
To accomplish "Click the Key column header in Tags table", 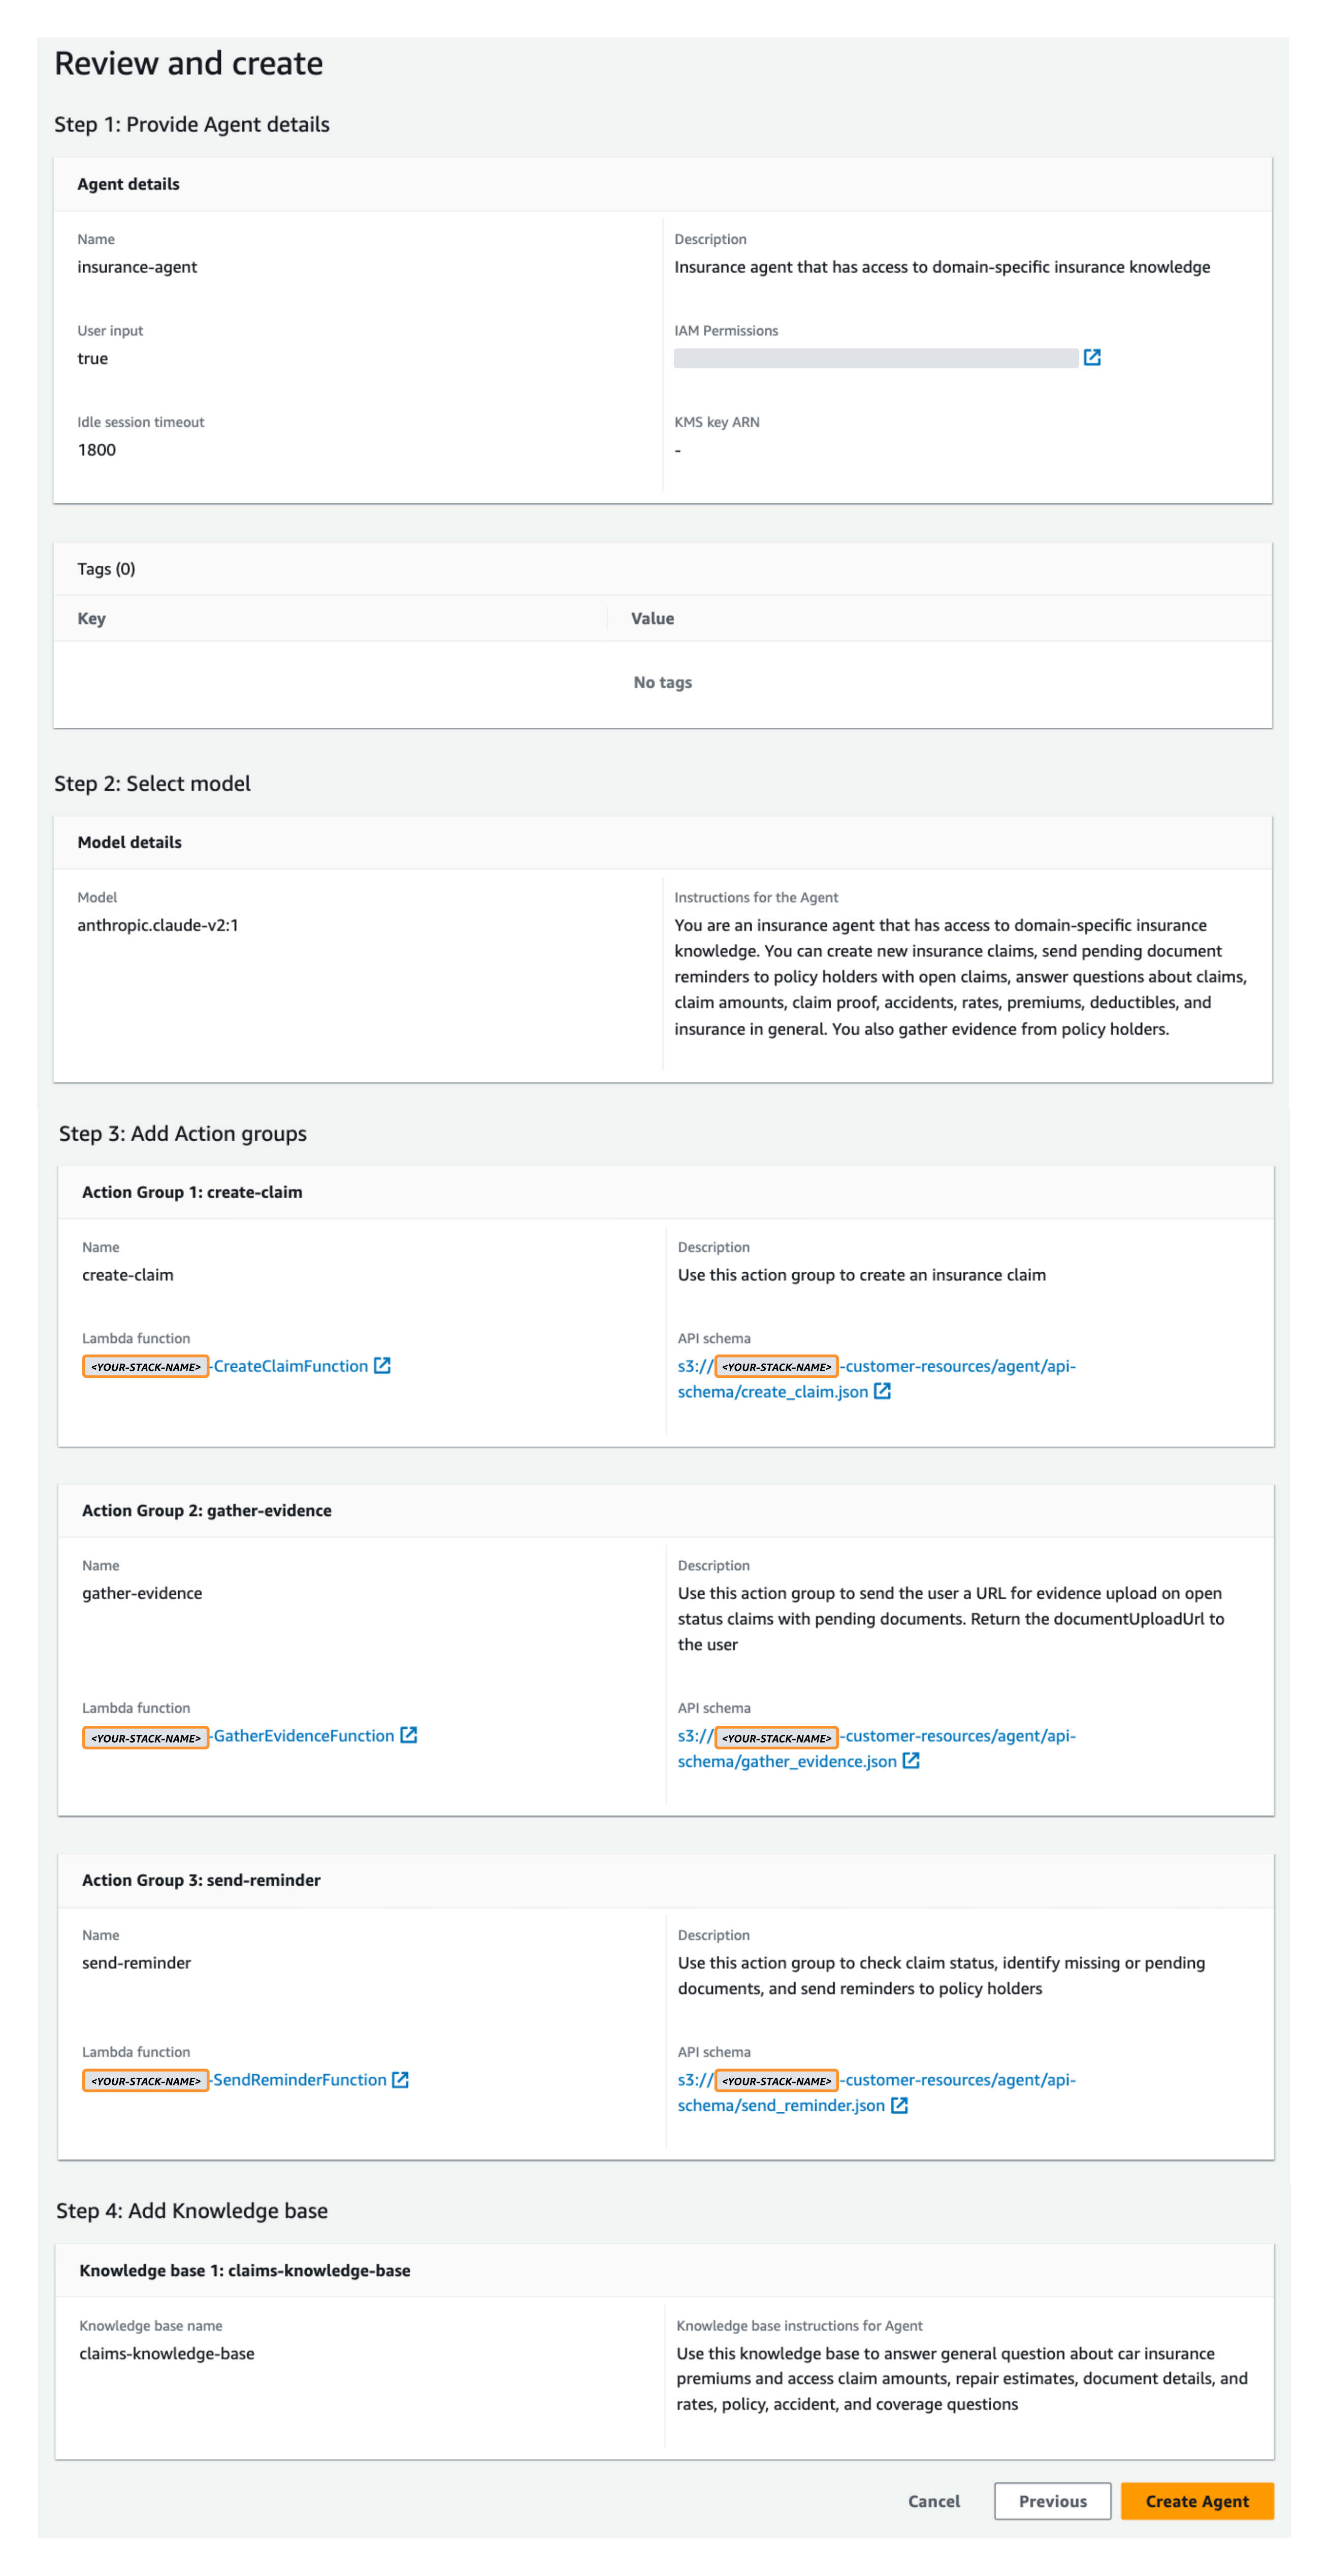I will click(91, 618).
